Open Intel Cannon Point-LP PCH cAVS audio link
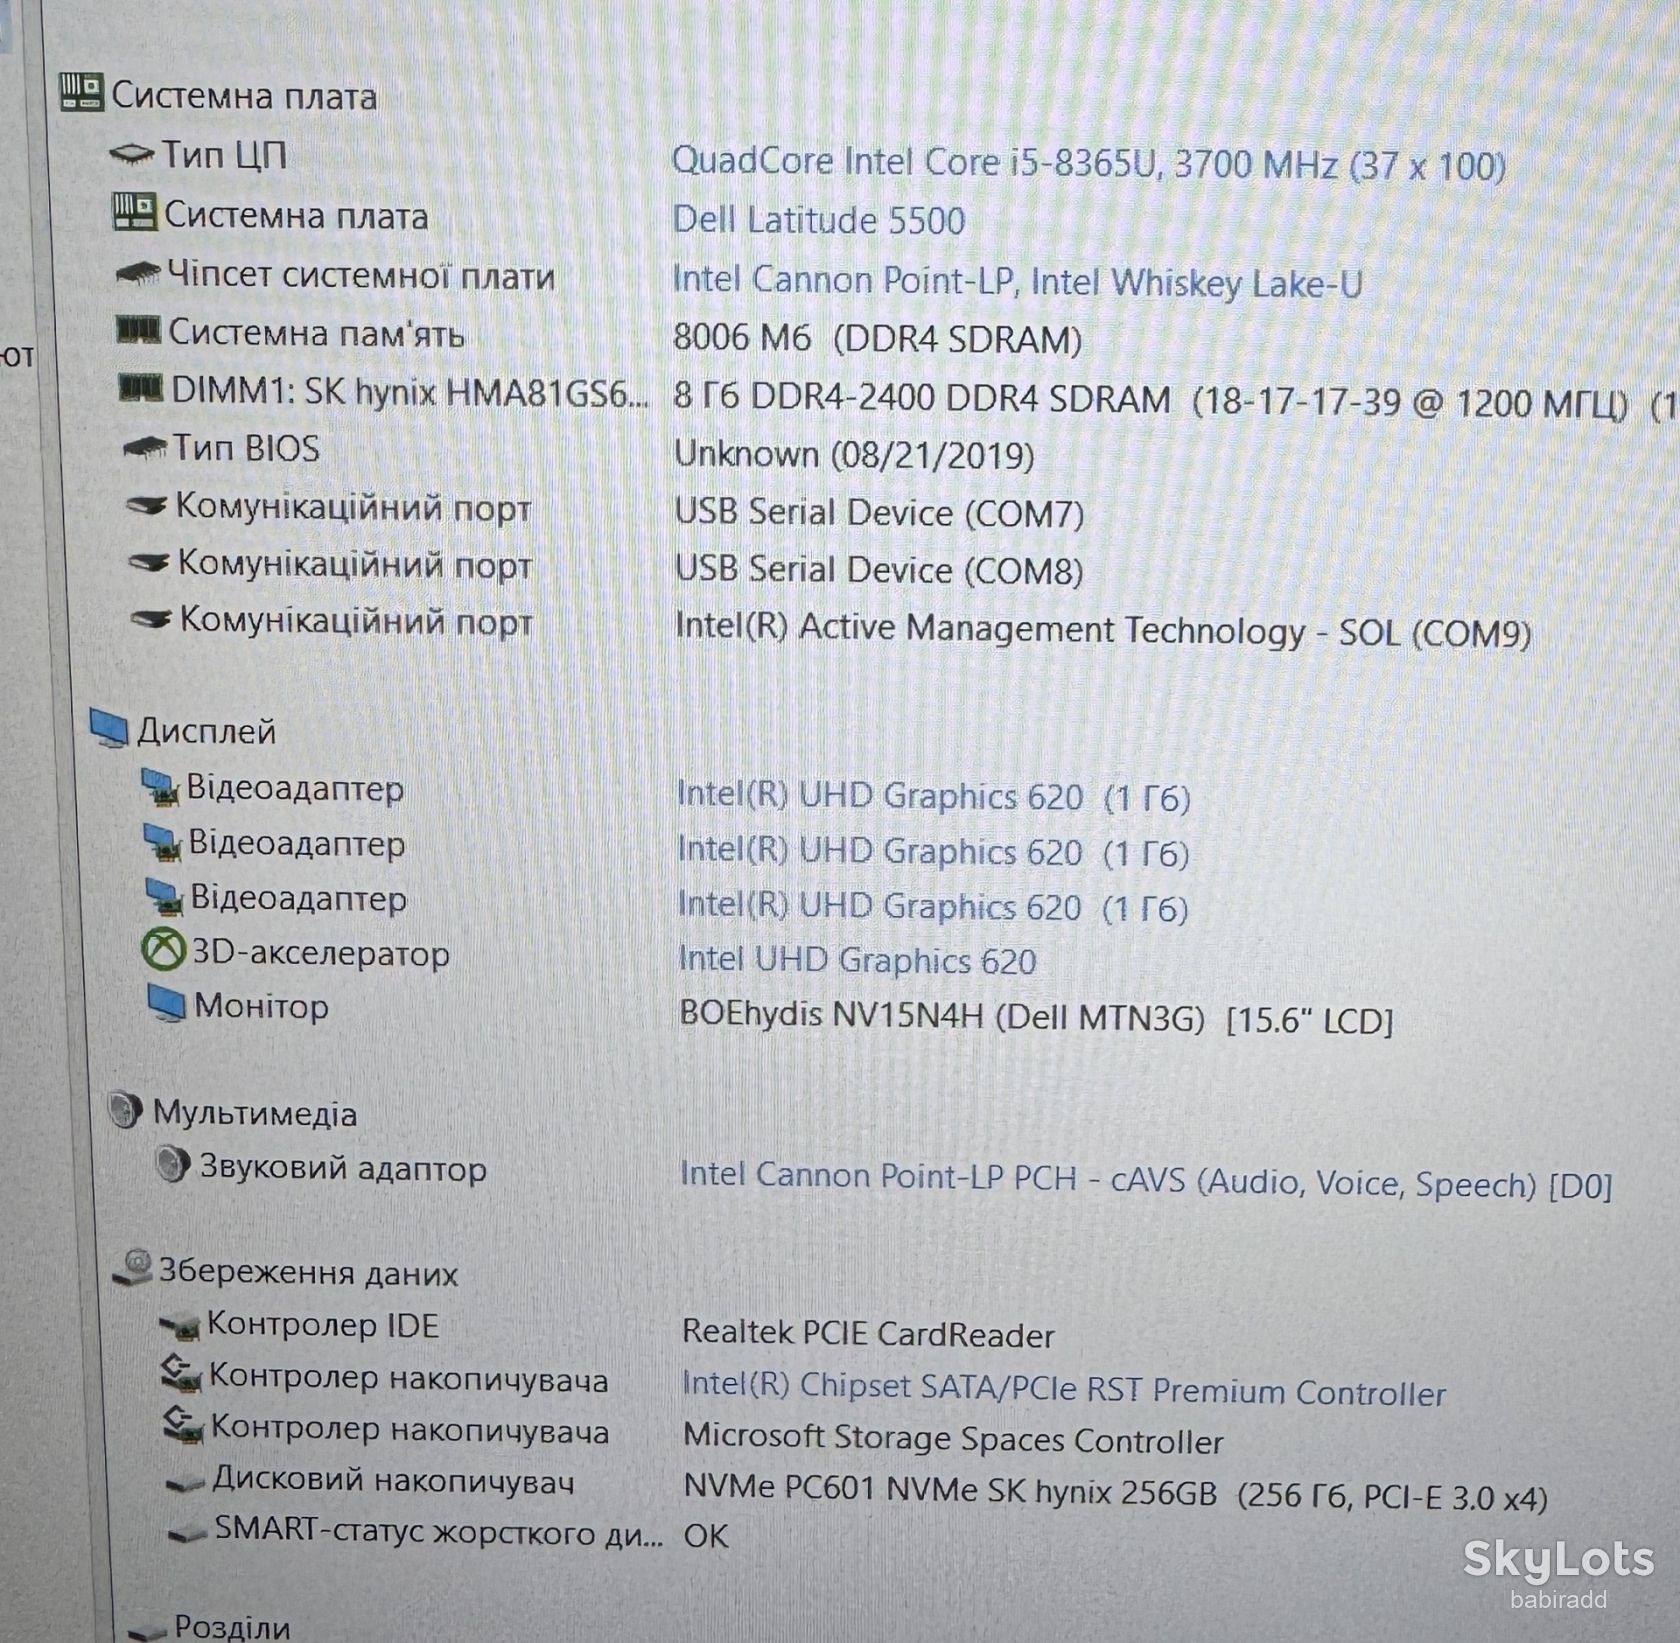Screen dimensions: 1680x1643 [x=1146, y=1180]
